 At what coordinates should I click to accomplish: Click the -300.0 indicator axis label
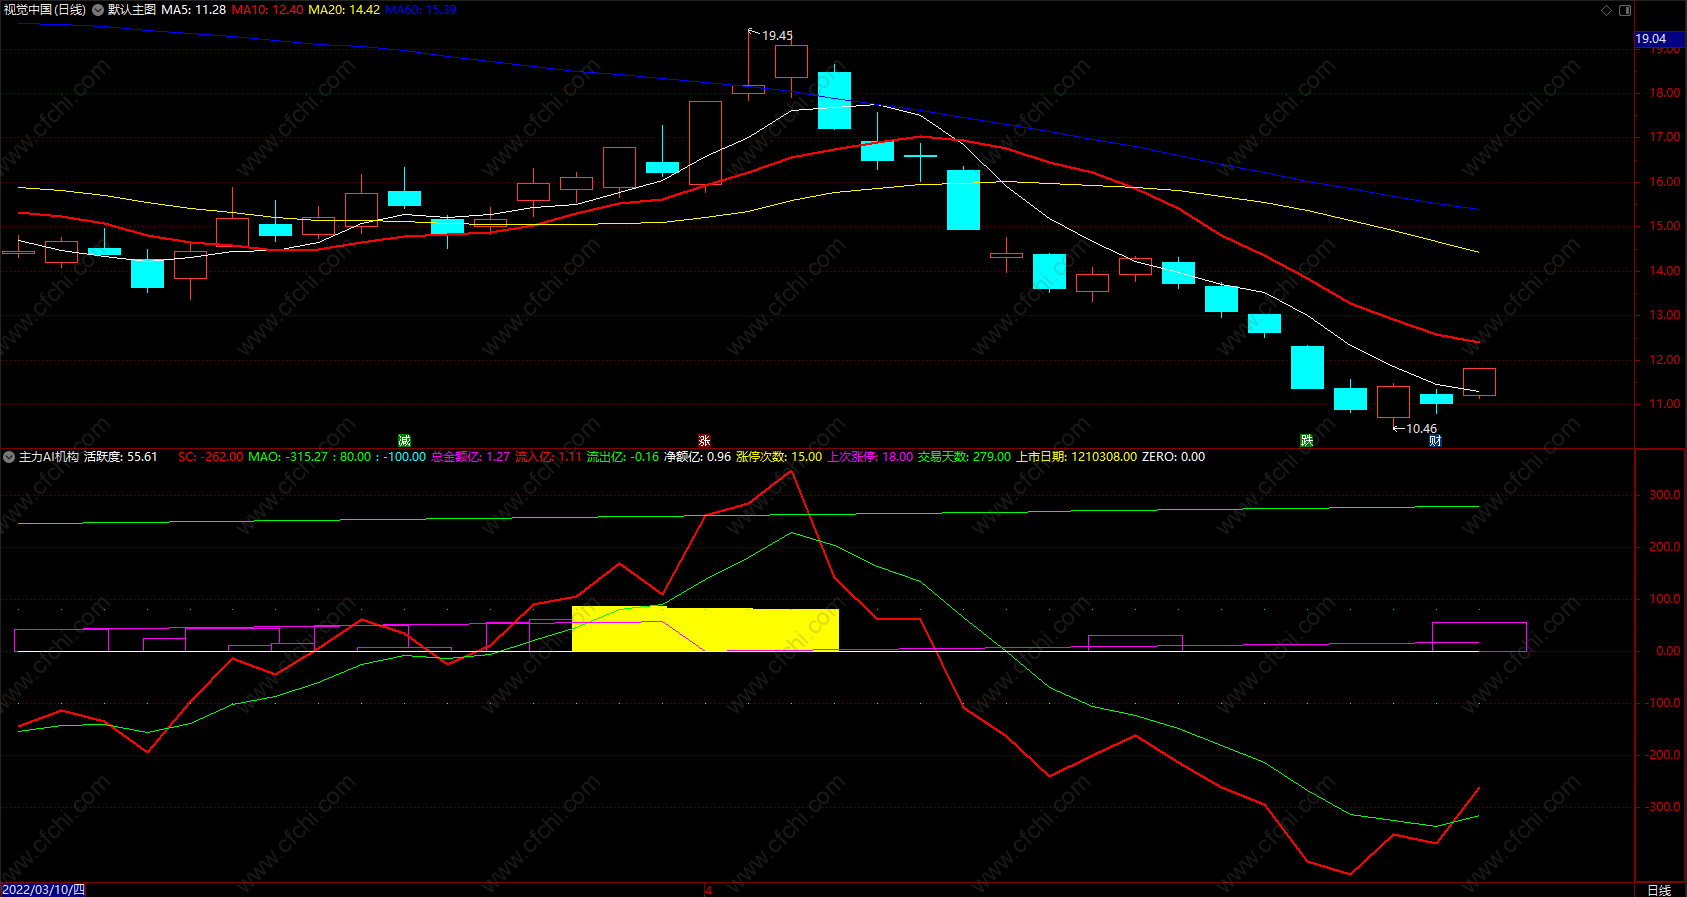point(1663,807)
